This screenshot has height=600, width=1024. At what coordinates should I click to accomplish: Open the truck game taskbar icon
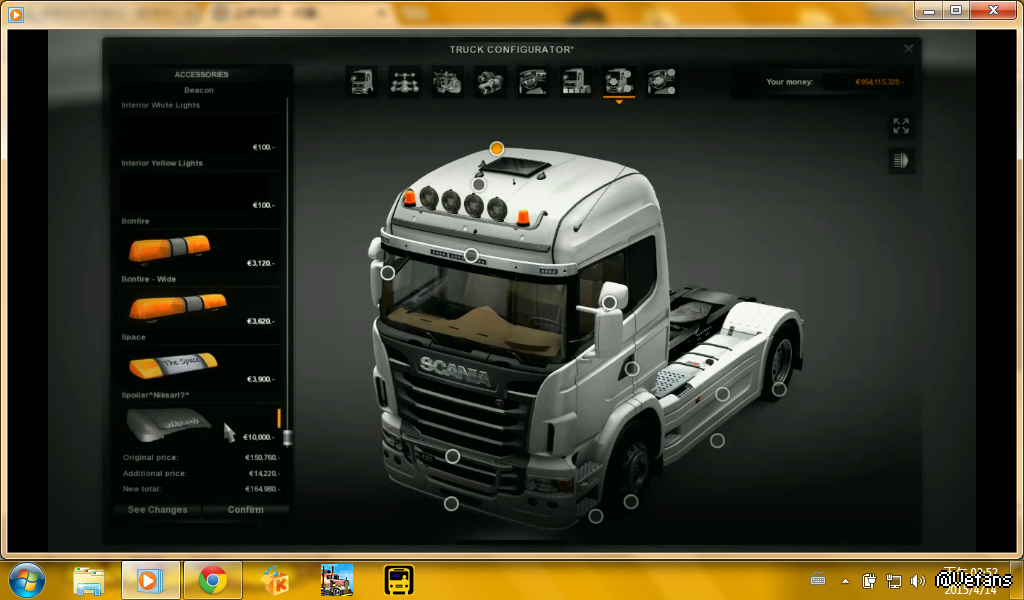[x=337, y=580]
